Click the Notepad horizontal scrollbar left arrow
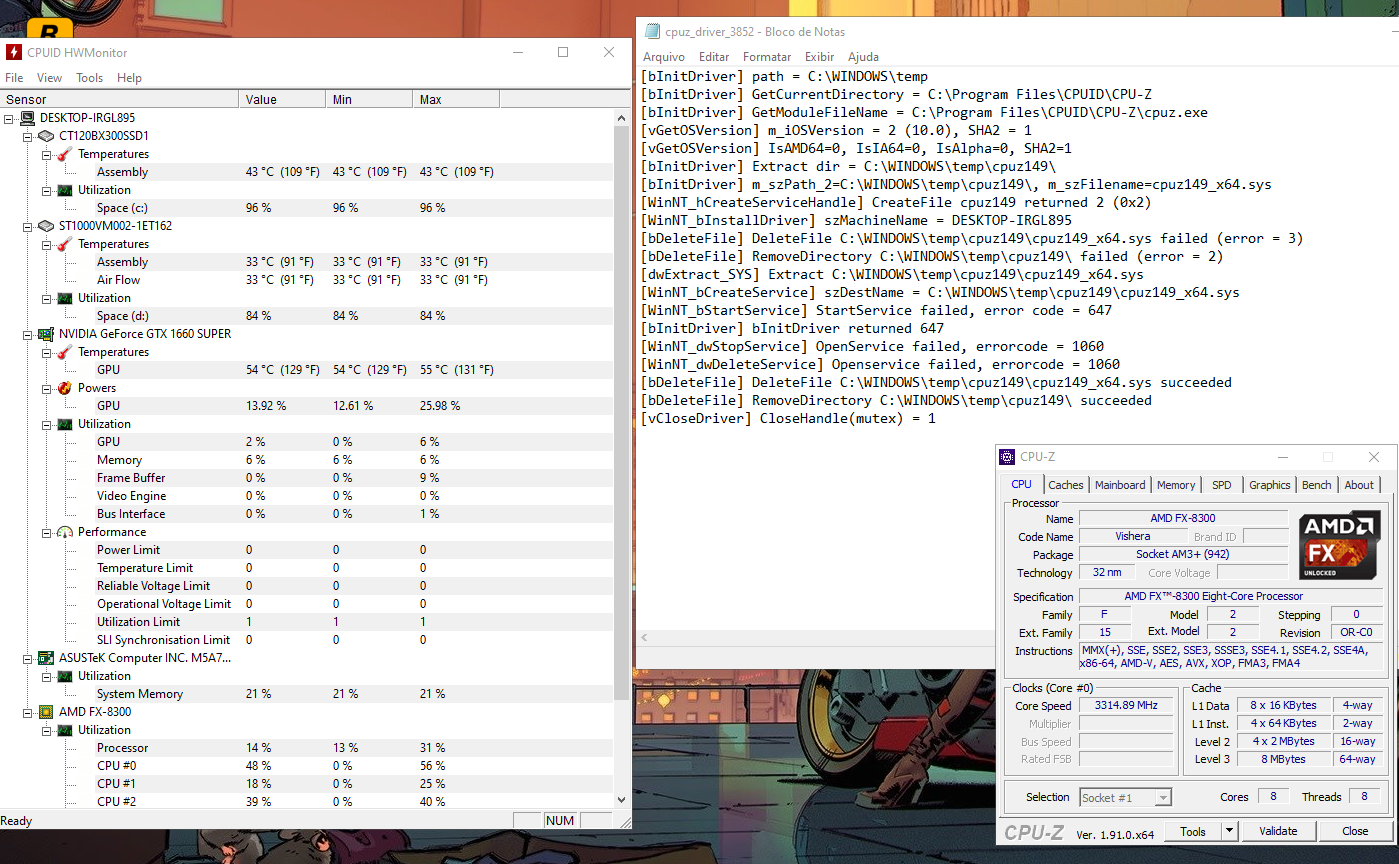The width and height of the screenshot is (1399, 864). [x=644, y=638]
